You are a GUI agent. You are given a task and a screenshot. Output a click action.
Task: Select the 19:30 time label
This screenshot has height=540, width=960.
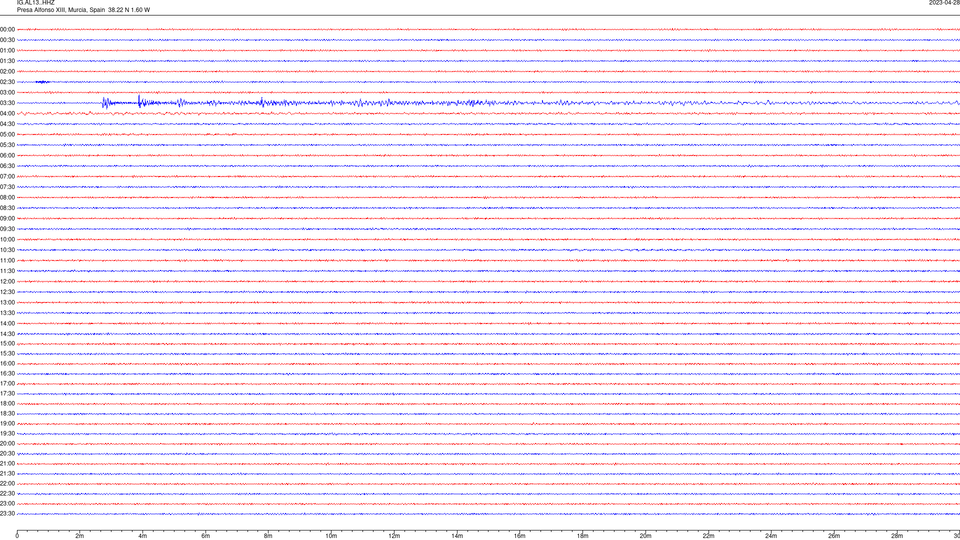point(7,433)
